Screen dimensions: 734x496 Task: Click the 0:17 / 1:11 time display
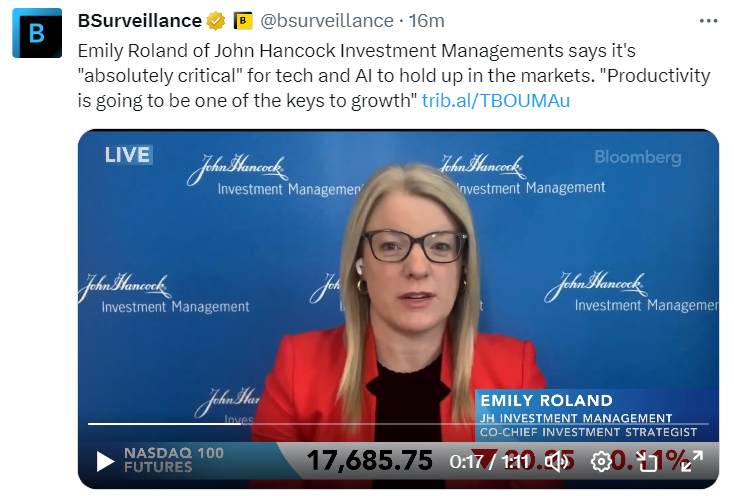(489, 462)
